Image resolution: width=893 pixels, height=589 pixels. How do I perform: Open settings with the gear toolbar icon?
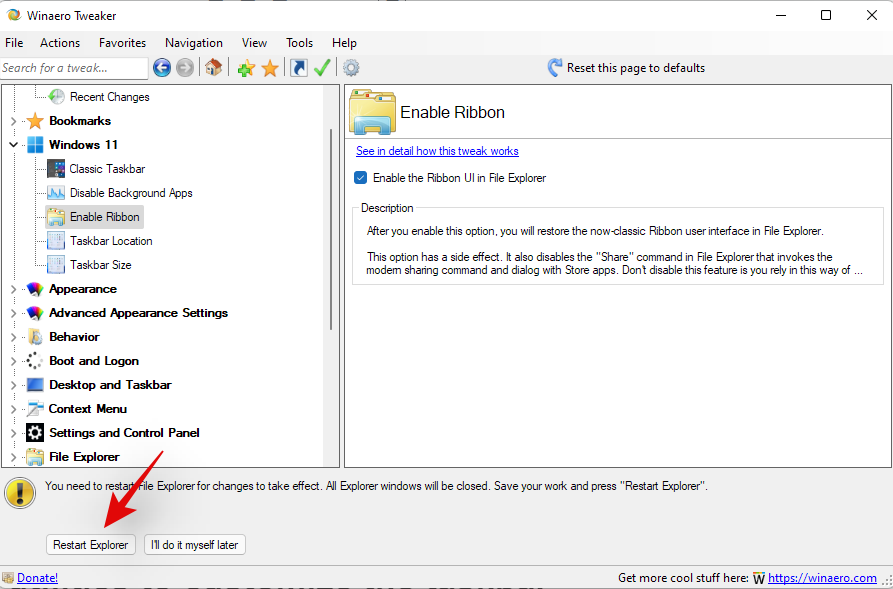[x=351, y=68]
